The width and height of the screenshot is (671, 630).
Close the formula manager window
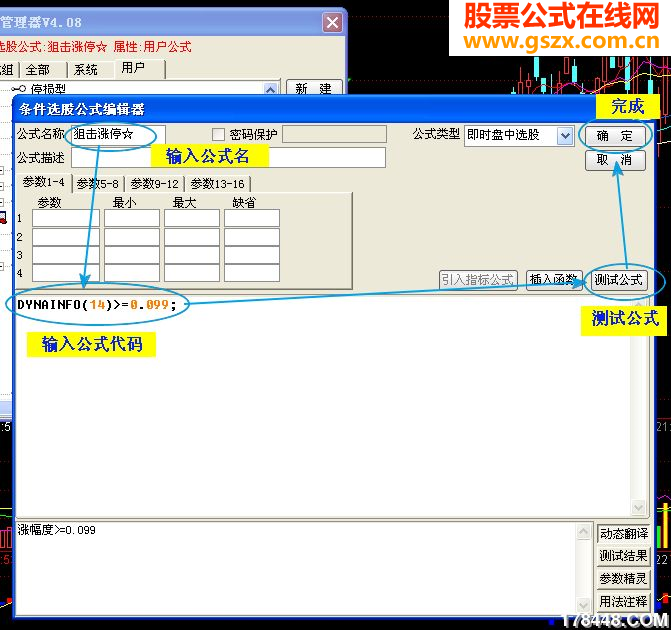(333, 22)
